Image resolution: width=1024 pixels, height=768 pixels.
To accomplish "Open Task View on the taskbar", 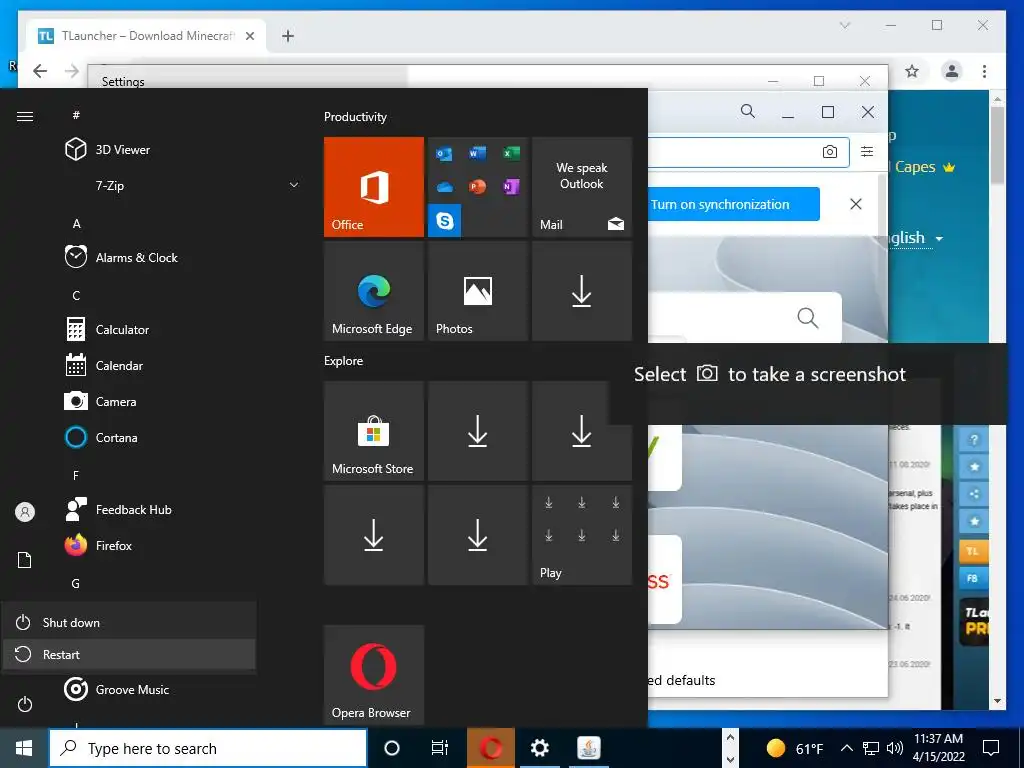I will click(440, 748).
